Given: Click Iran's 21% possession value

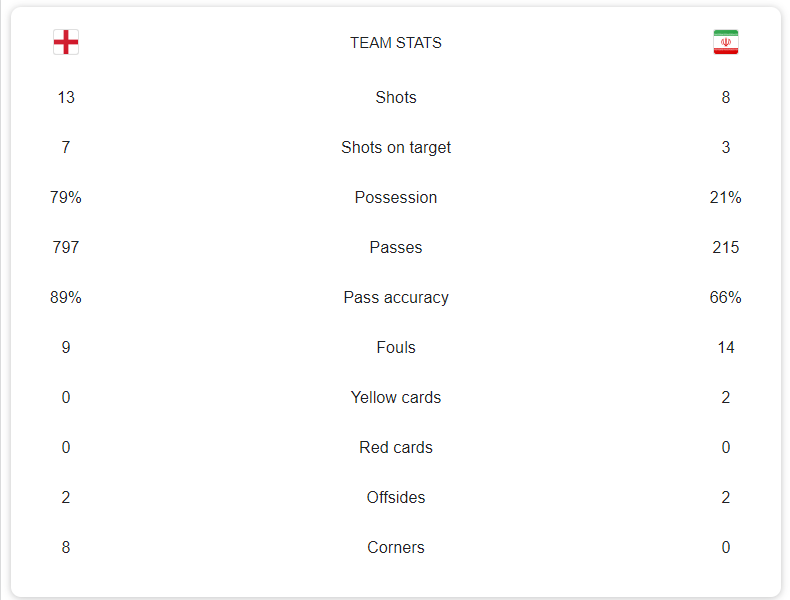Looking at the screenshot, I should (x=726, y=197).
